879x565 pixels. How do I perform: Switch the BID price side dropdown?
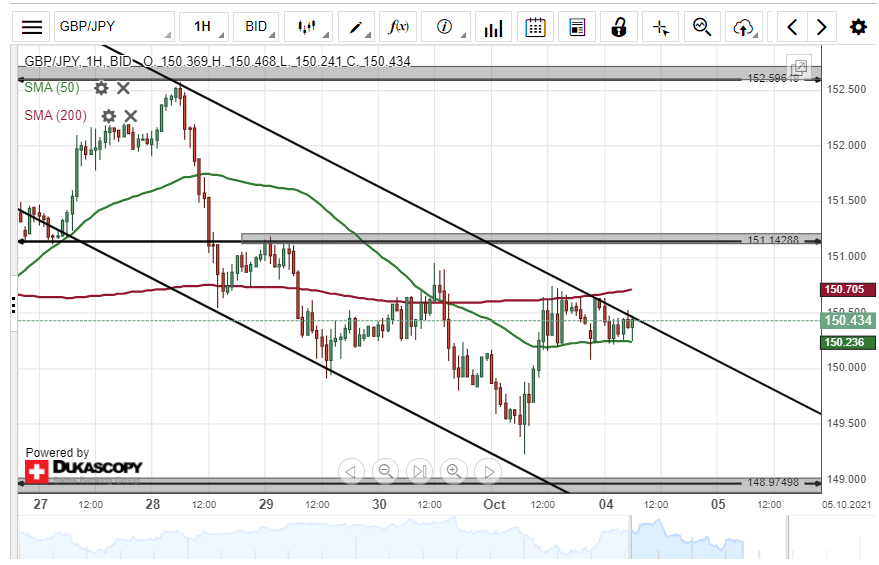(257, 26)
